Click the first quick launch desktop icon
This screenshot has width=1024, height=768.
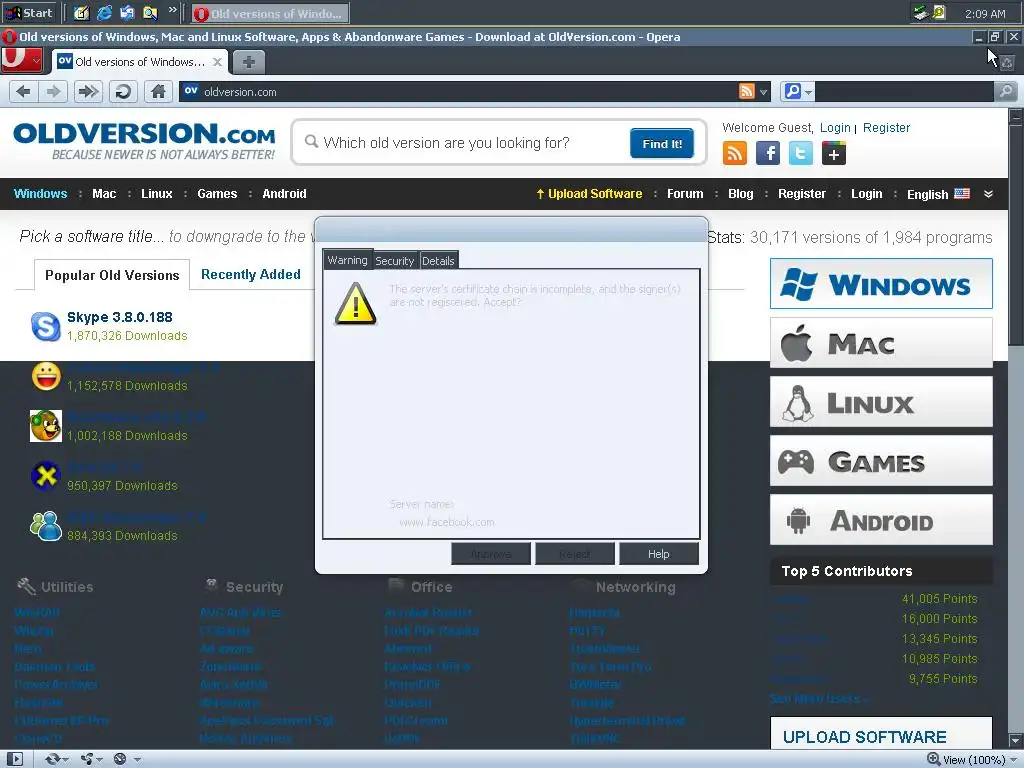[81, 12]
